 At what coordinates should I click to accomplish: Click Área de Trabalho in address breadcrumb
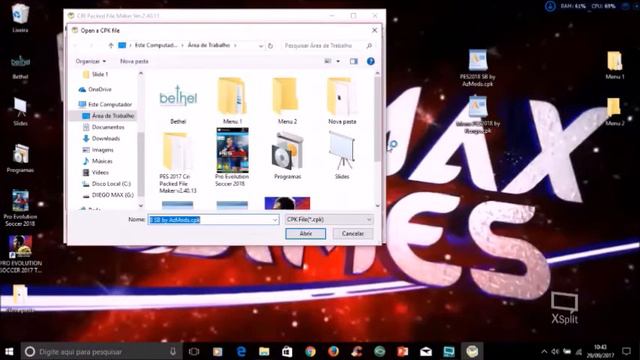(209, 45)
